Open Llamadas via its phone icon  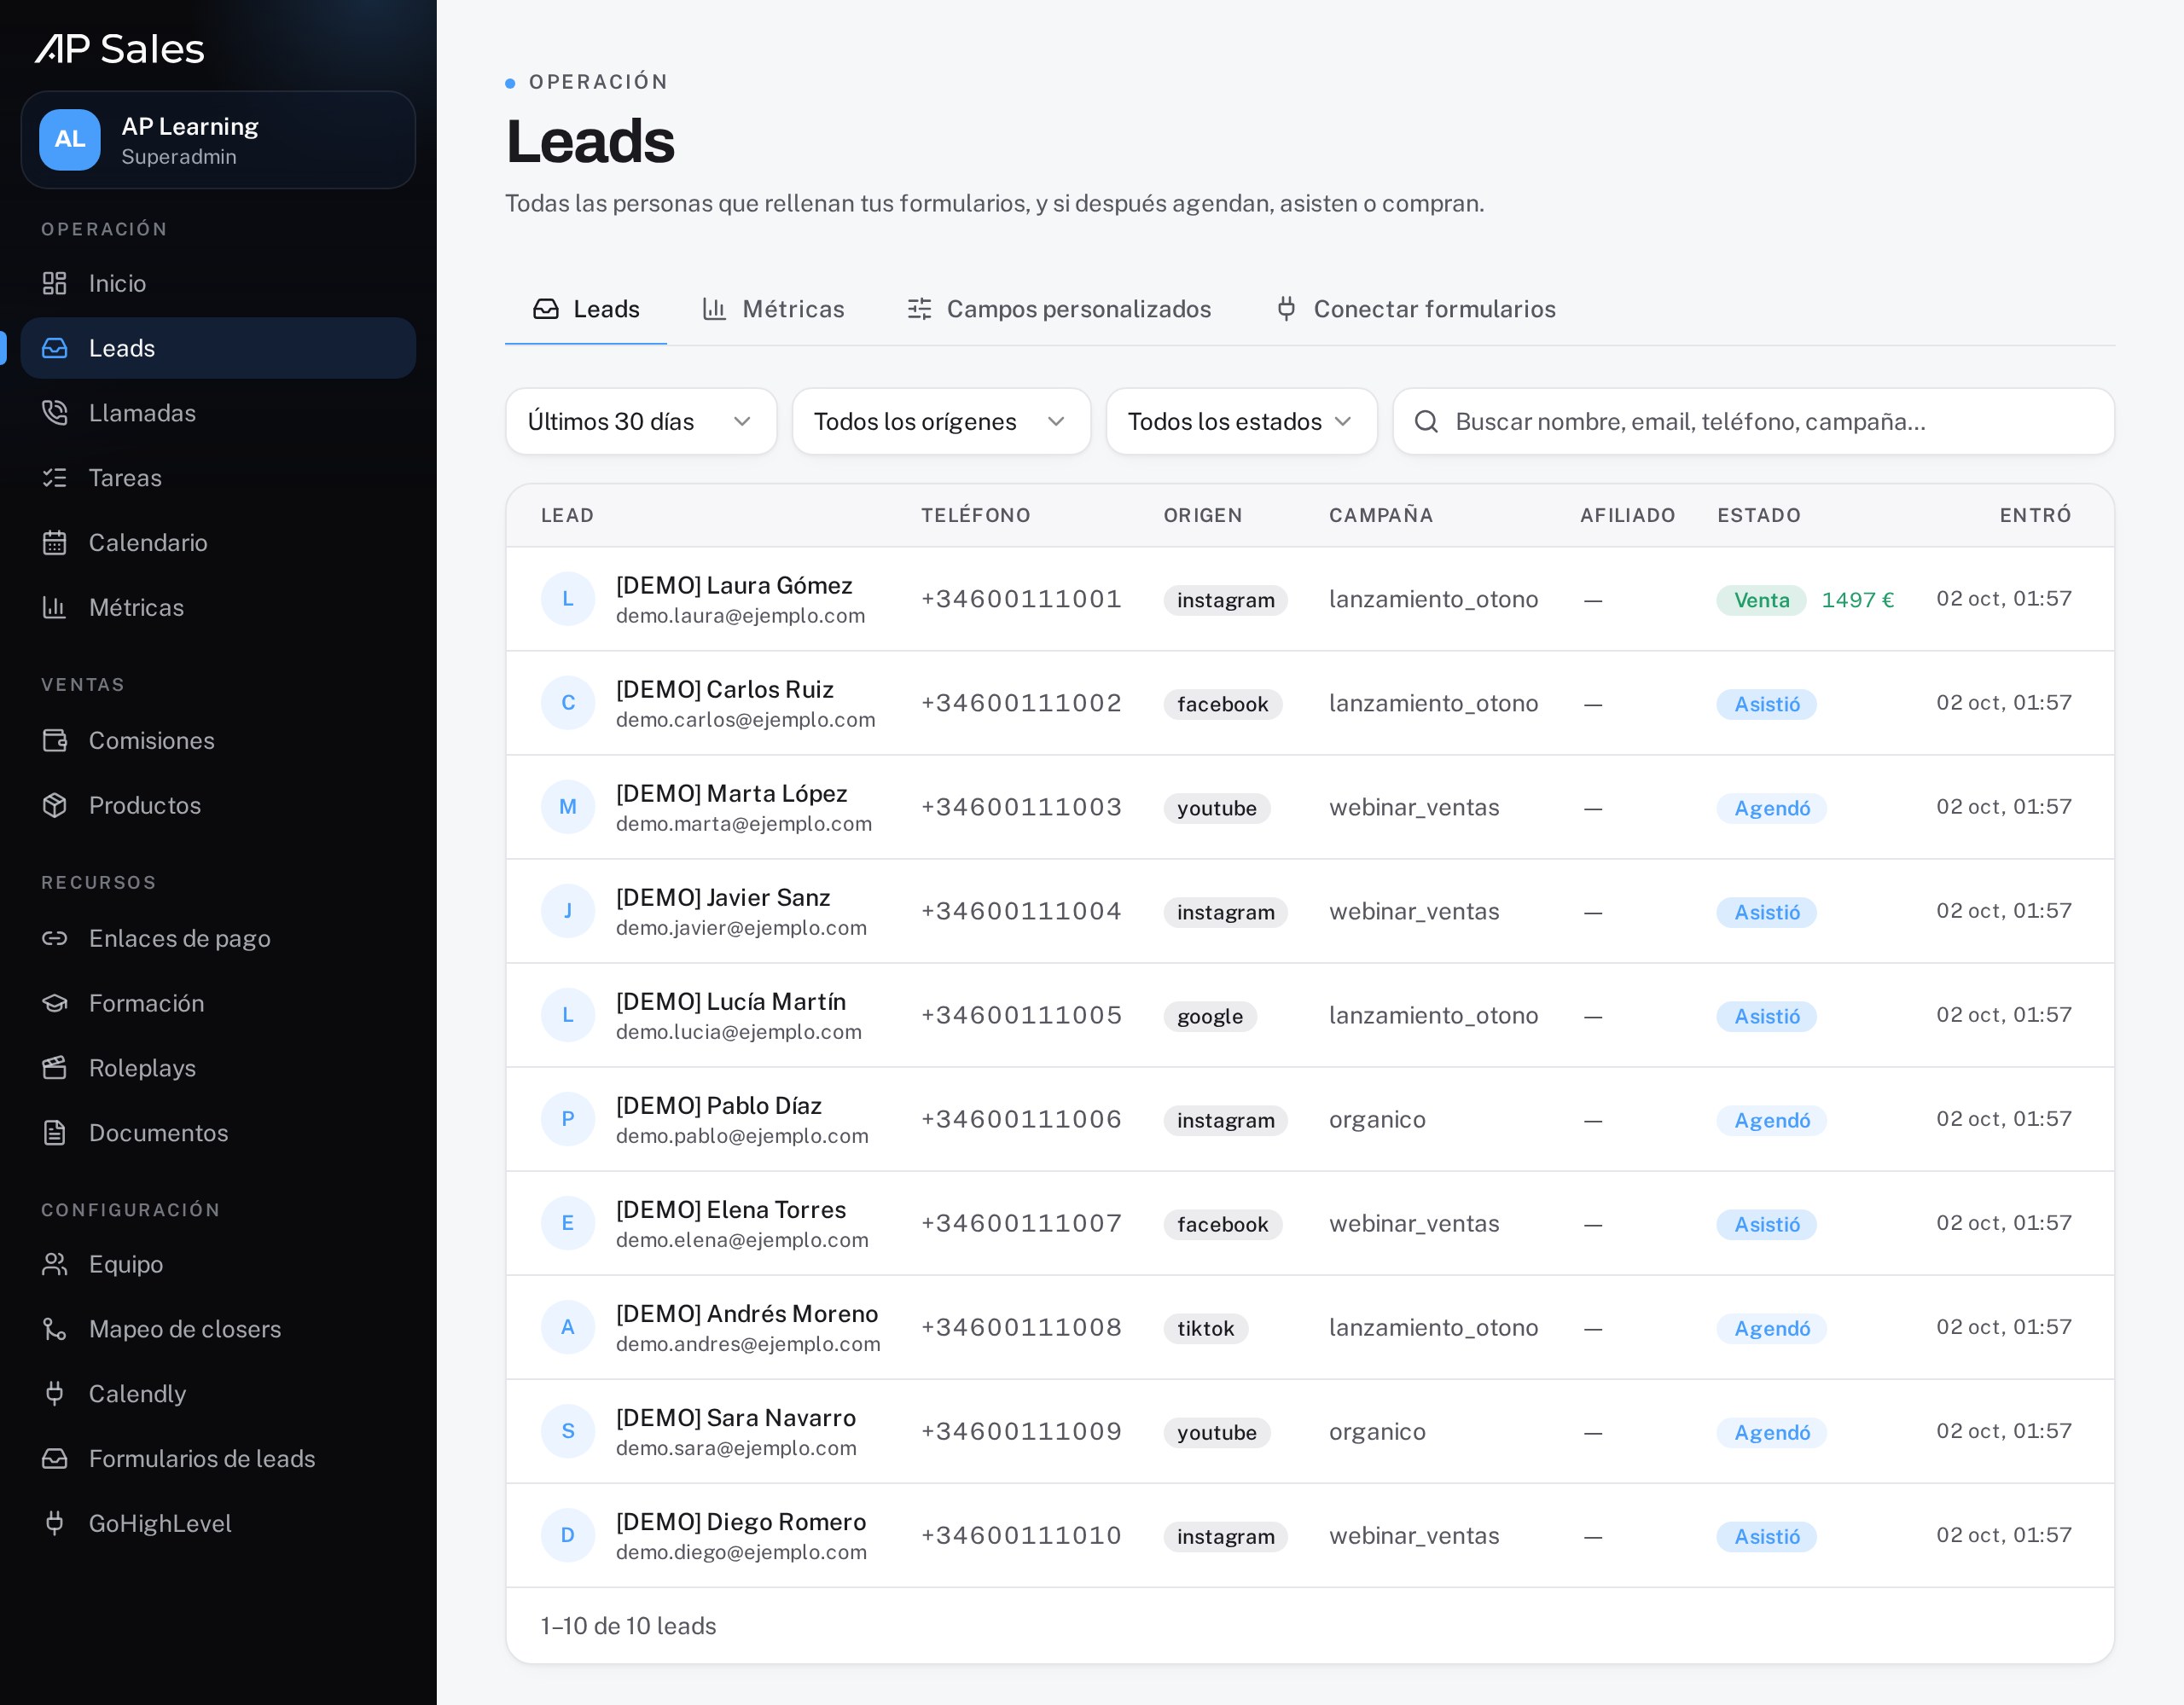click(54, 413)
